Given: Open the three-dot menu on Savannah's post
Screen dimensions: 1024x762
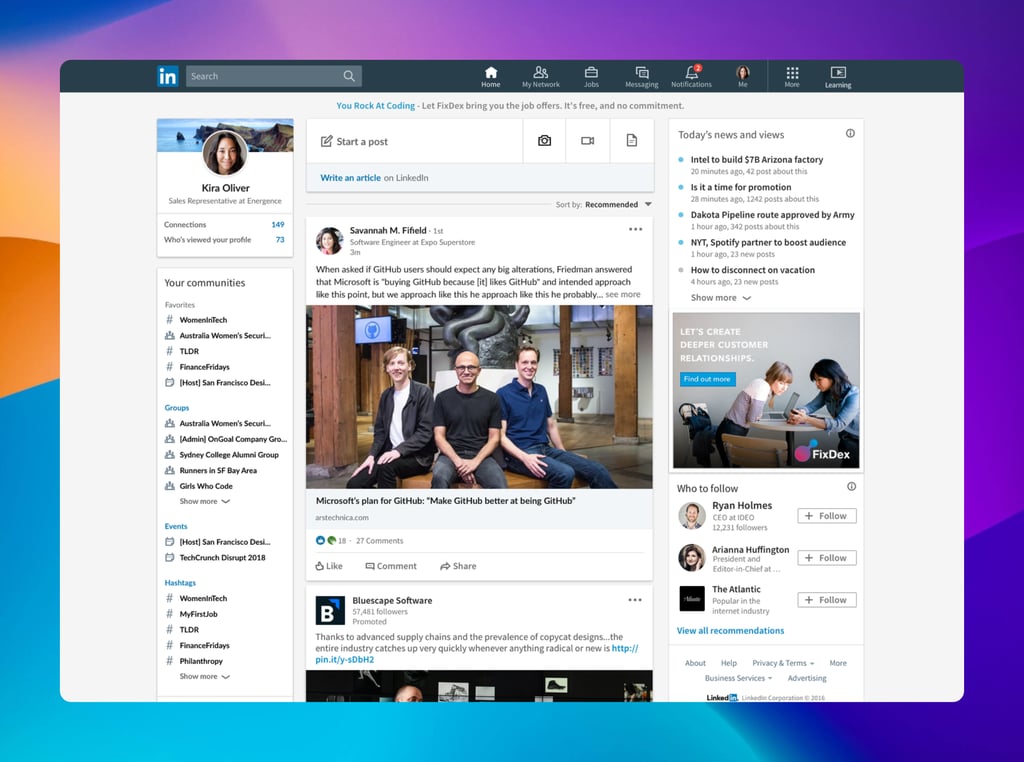Looking at the screenshot, I should 635,229.
